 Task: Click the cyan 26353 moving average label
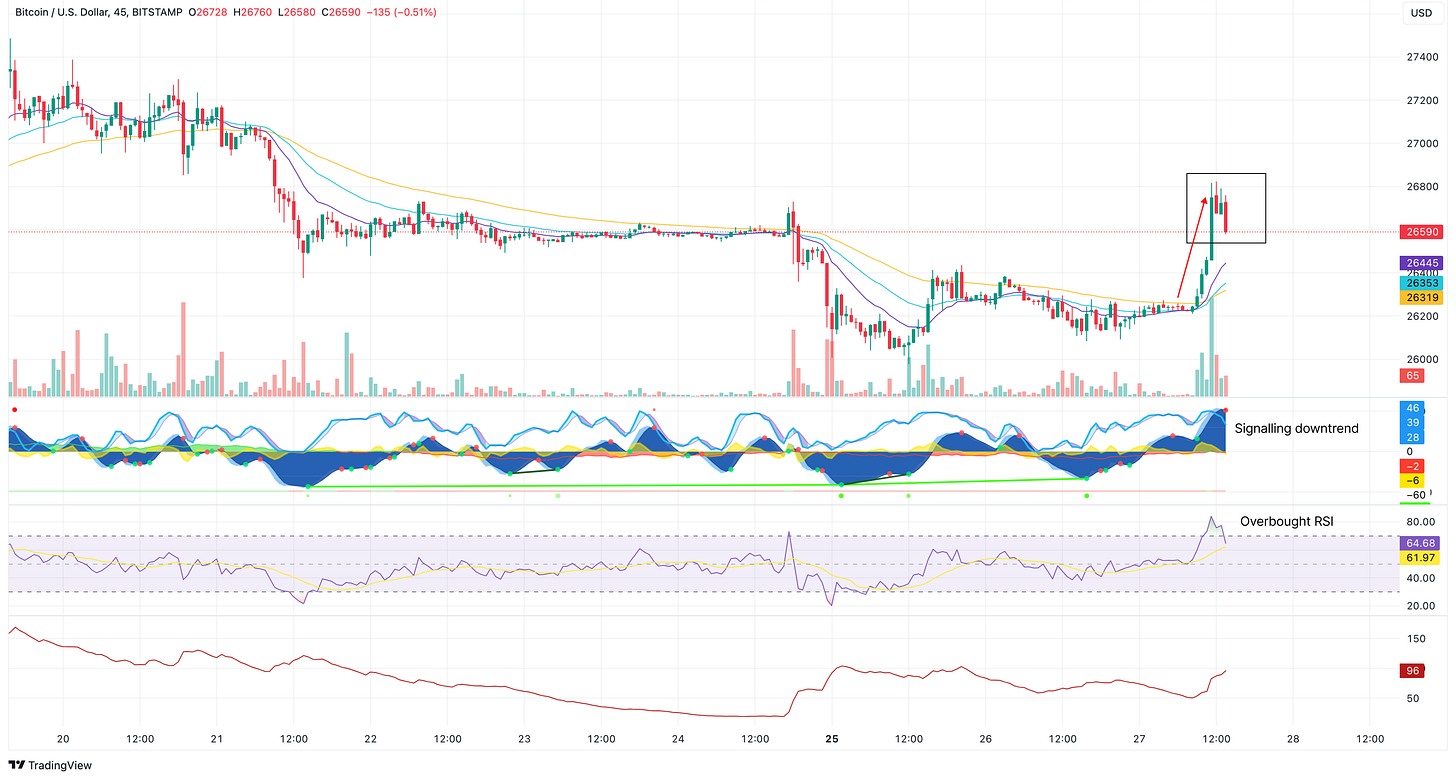[x=1419, y=283]
